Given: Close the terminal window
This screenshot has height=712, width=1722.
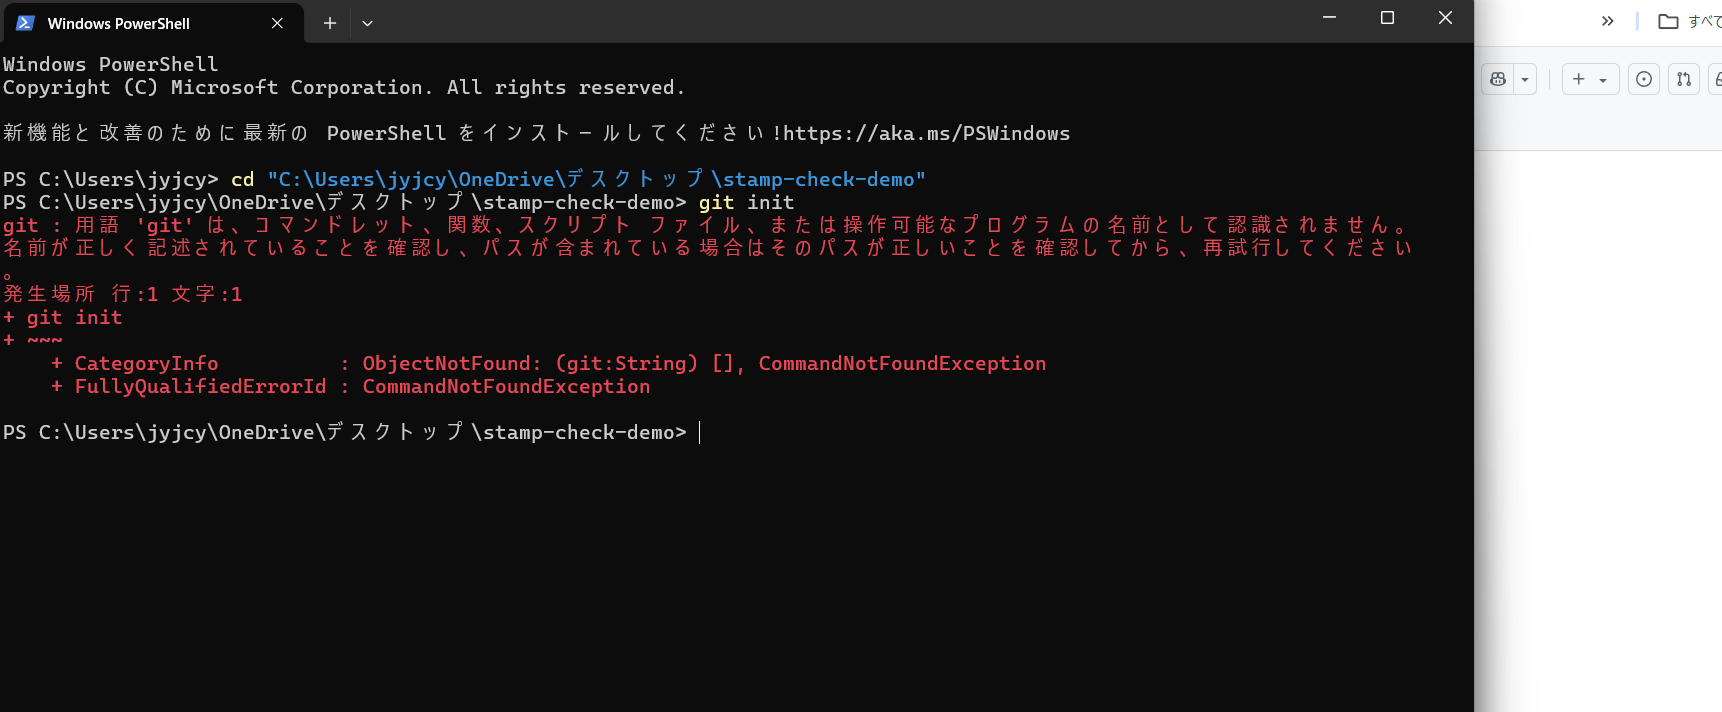Looking at the screenshot, I should coord(1445,18).
